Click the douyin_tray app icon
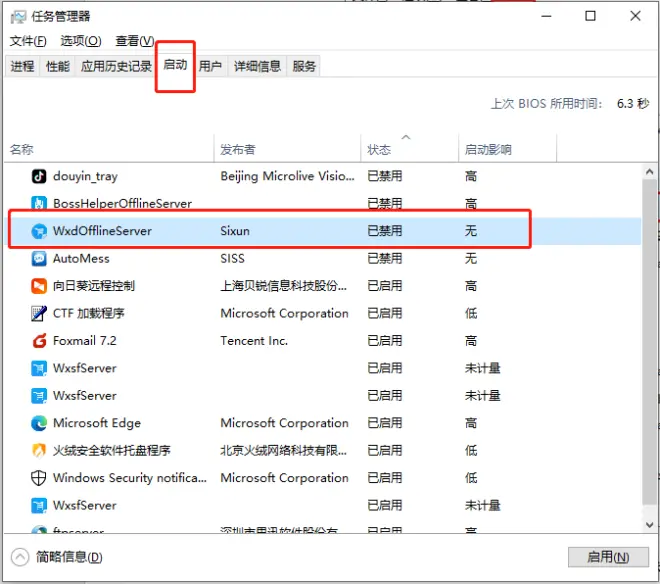660x584 pixels. pos(39,176)
